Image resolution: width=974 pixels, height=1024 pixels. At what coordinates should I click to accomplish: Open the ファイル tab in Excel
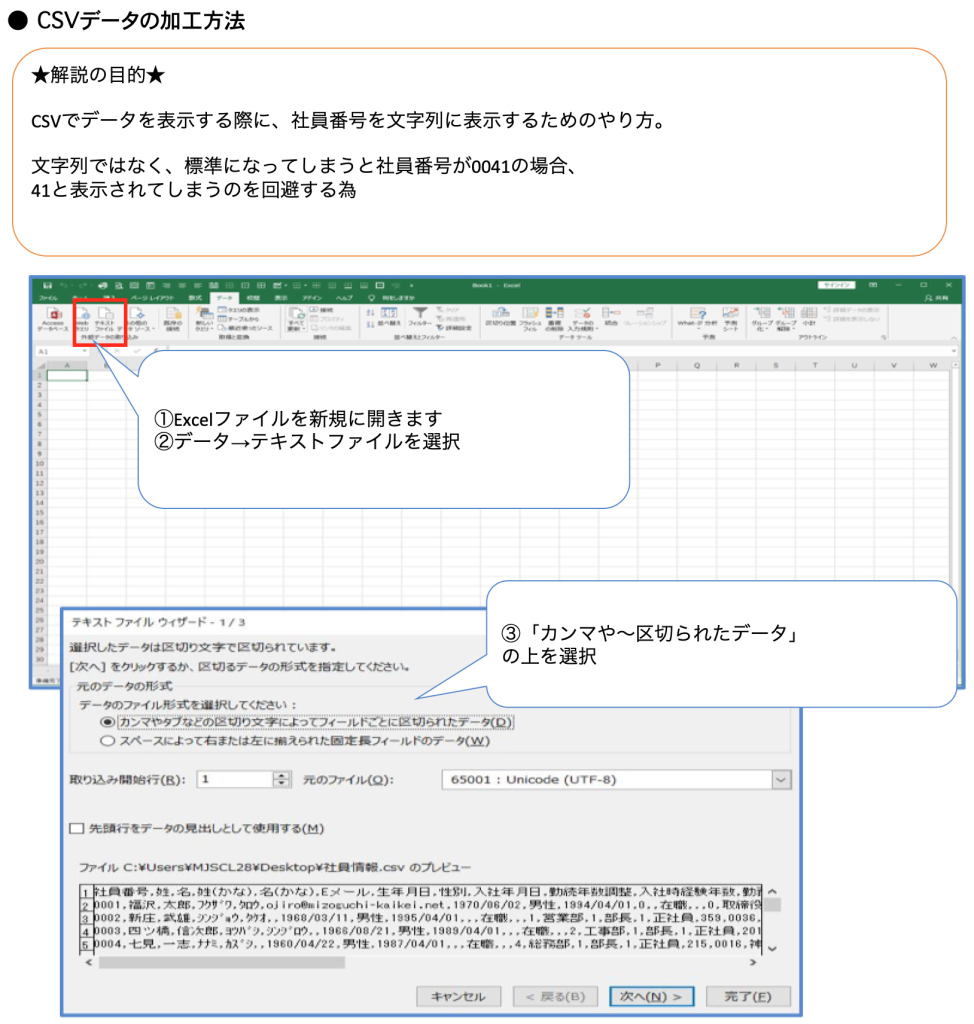click(48, 298)
